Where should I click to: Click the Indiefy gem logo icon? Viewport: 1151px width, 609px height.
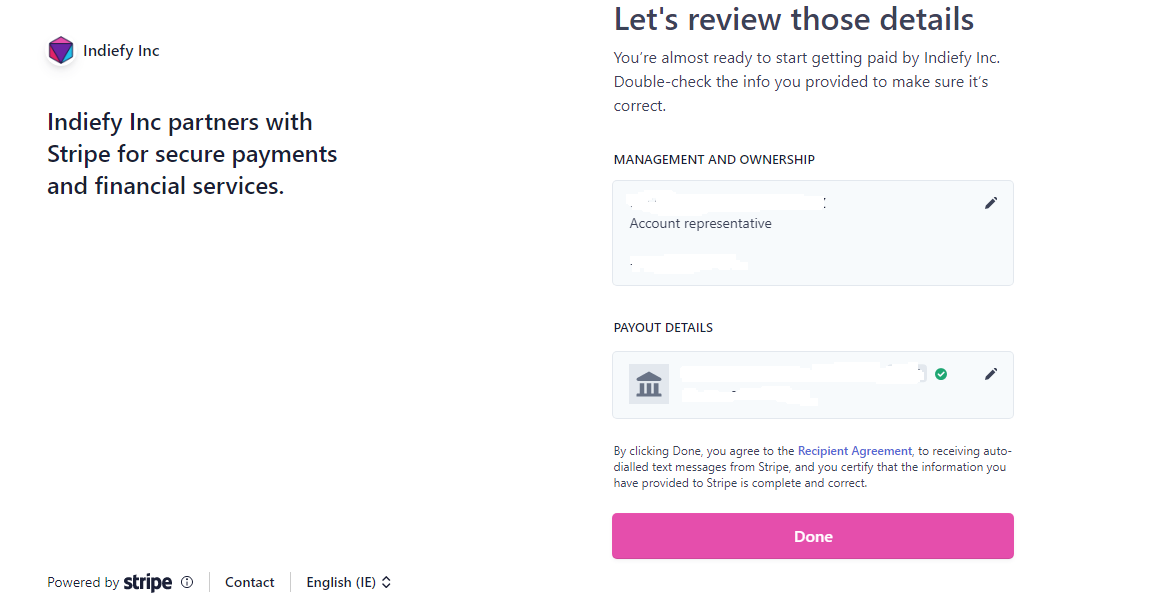tap(61, 51)
